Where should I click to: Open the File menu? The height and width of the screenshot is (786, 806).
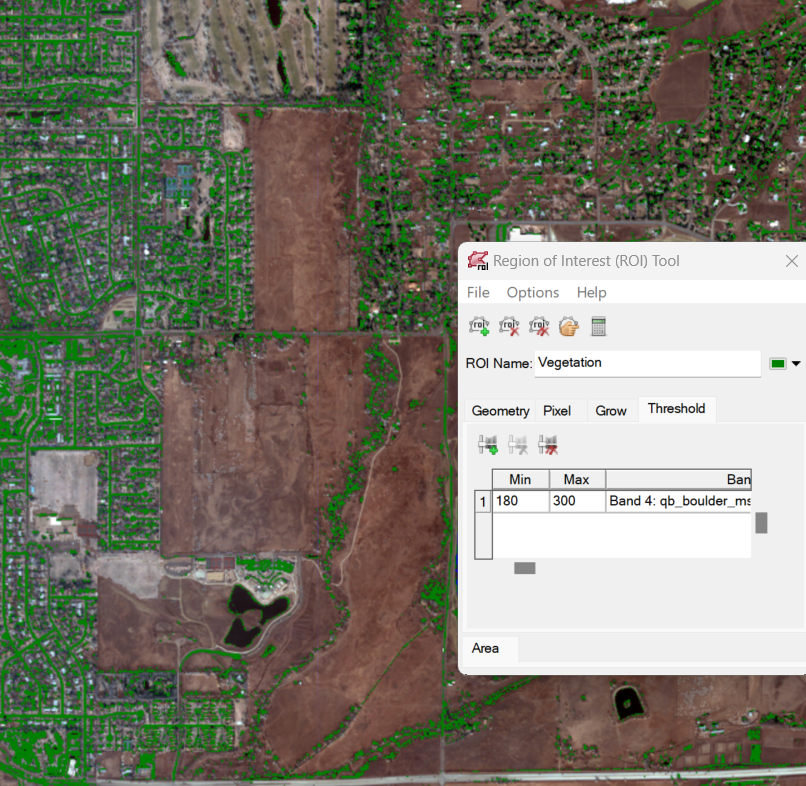(478, 292)
